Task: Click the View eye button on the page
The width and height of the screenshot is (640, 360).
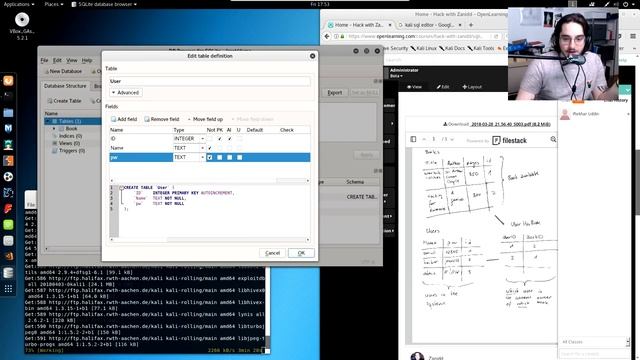Action: click(x=414, y=87)
